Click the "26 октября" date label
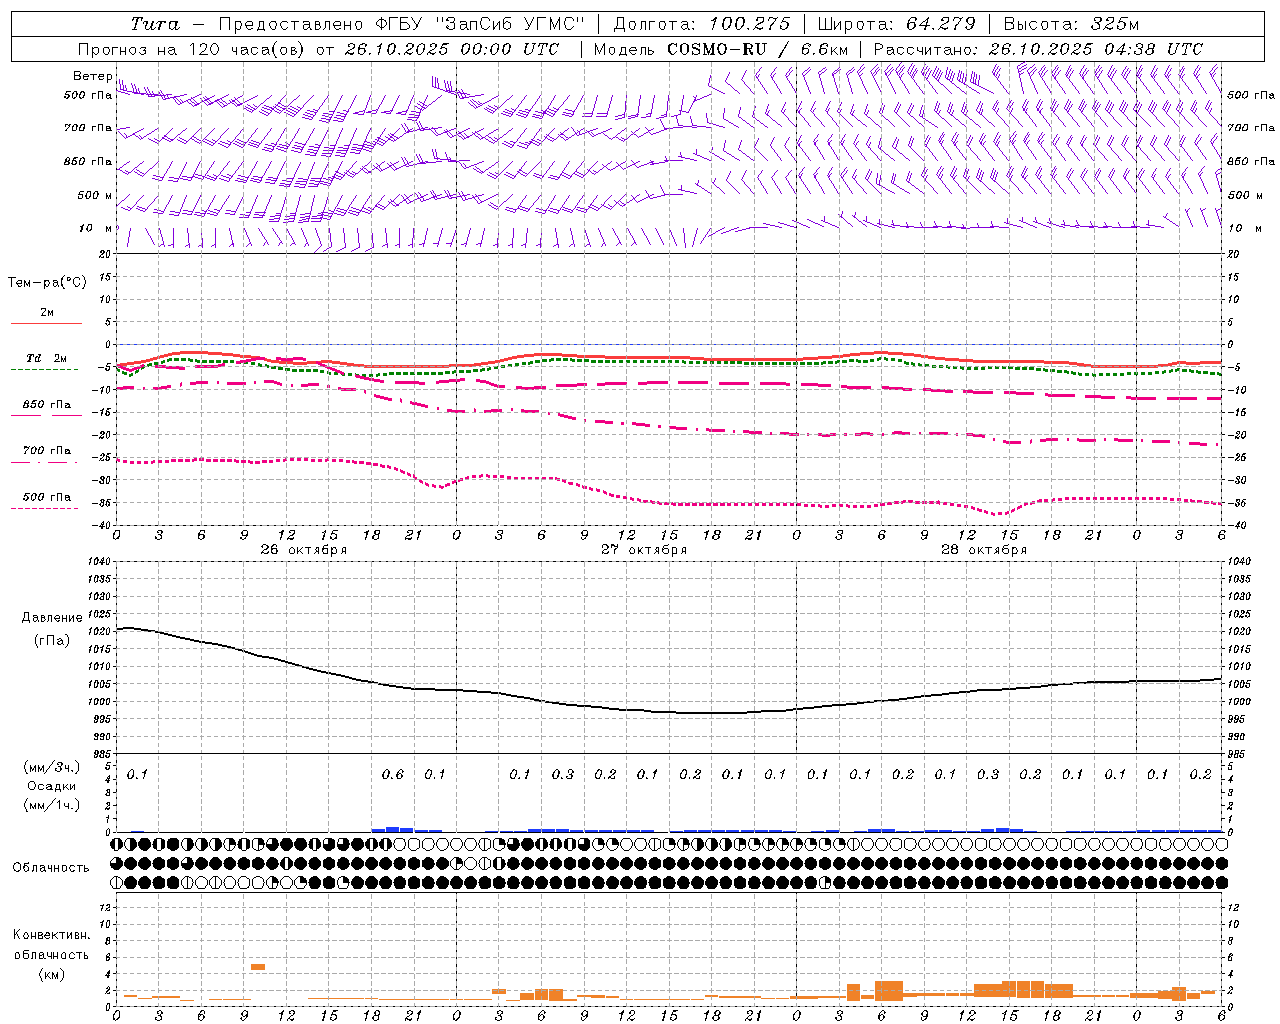This screenshot has width=1280, height=1024. pos(304,550)
